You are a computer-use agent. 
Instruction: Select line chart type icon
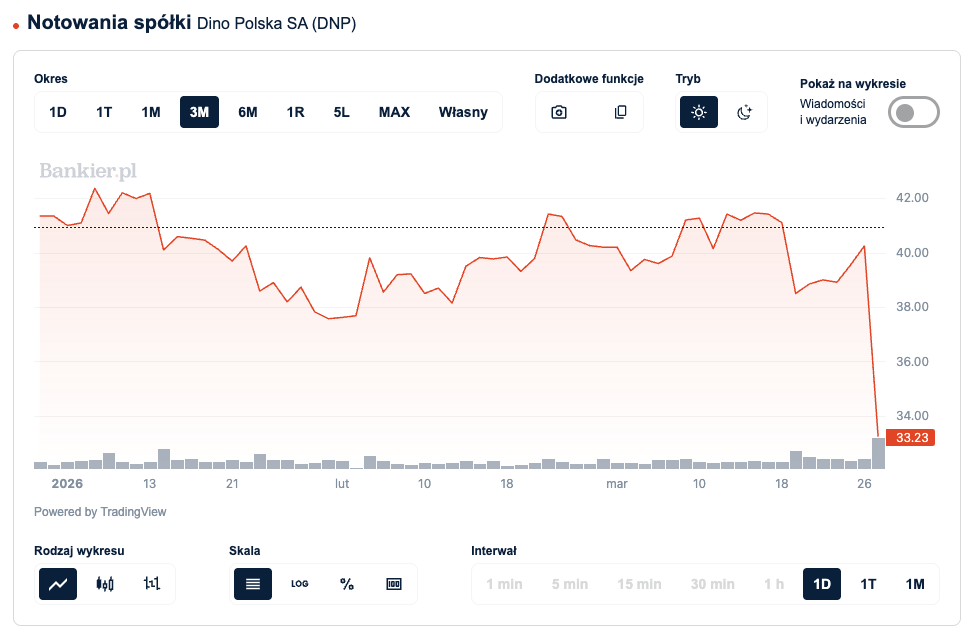[x=58, y=584]
